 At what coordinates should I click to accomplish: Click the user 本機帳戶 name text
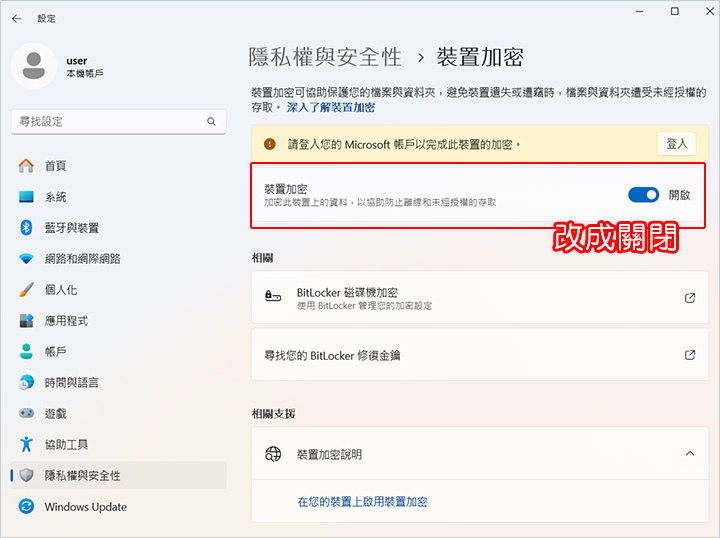click(x=85, y=67)
